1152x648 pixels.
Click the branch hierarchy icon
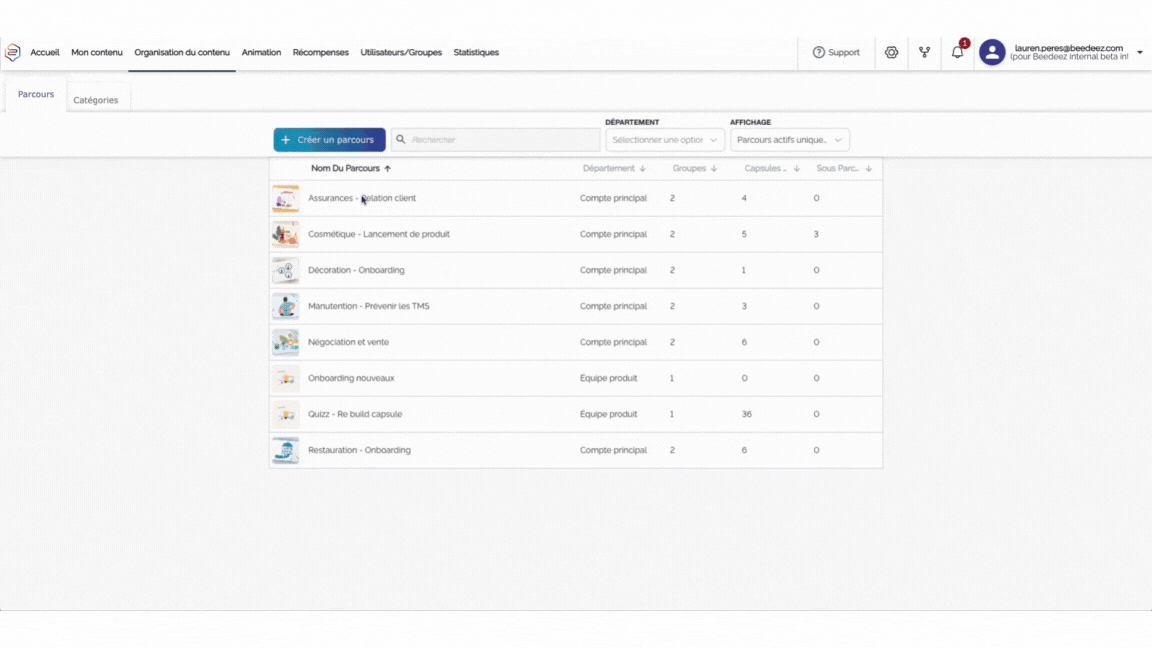pyautogui.click(x=924, y=53)
